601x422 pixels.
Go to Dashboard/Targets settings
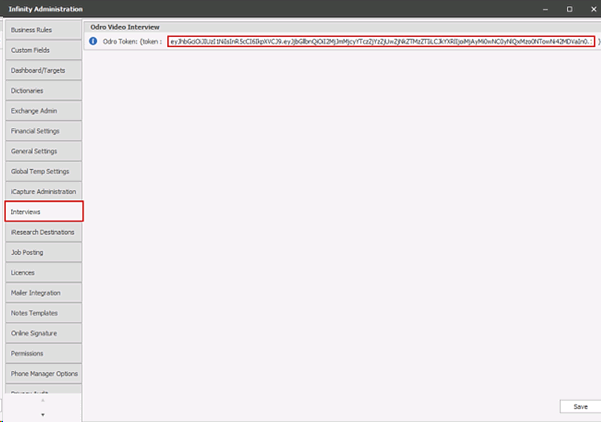point(42,70)
